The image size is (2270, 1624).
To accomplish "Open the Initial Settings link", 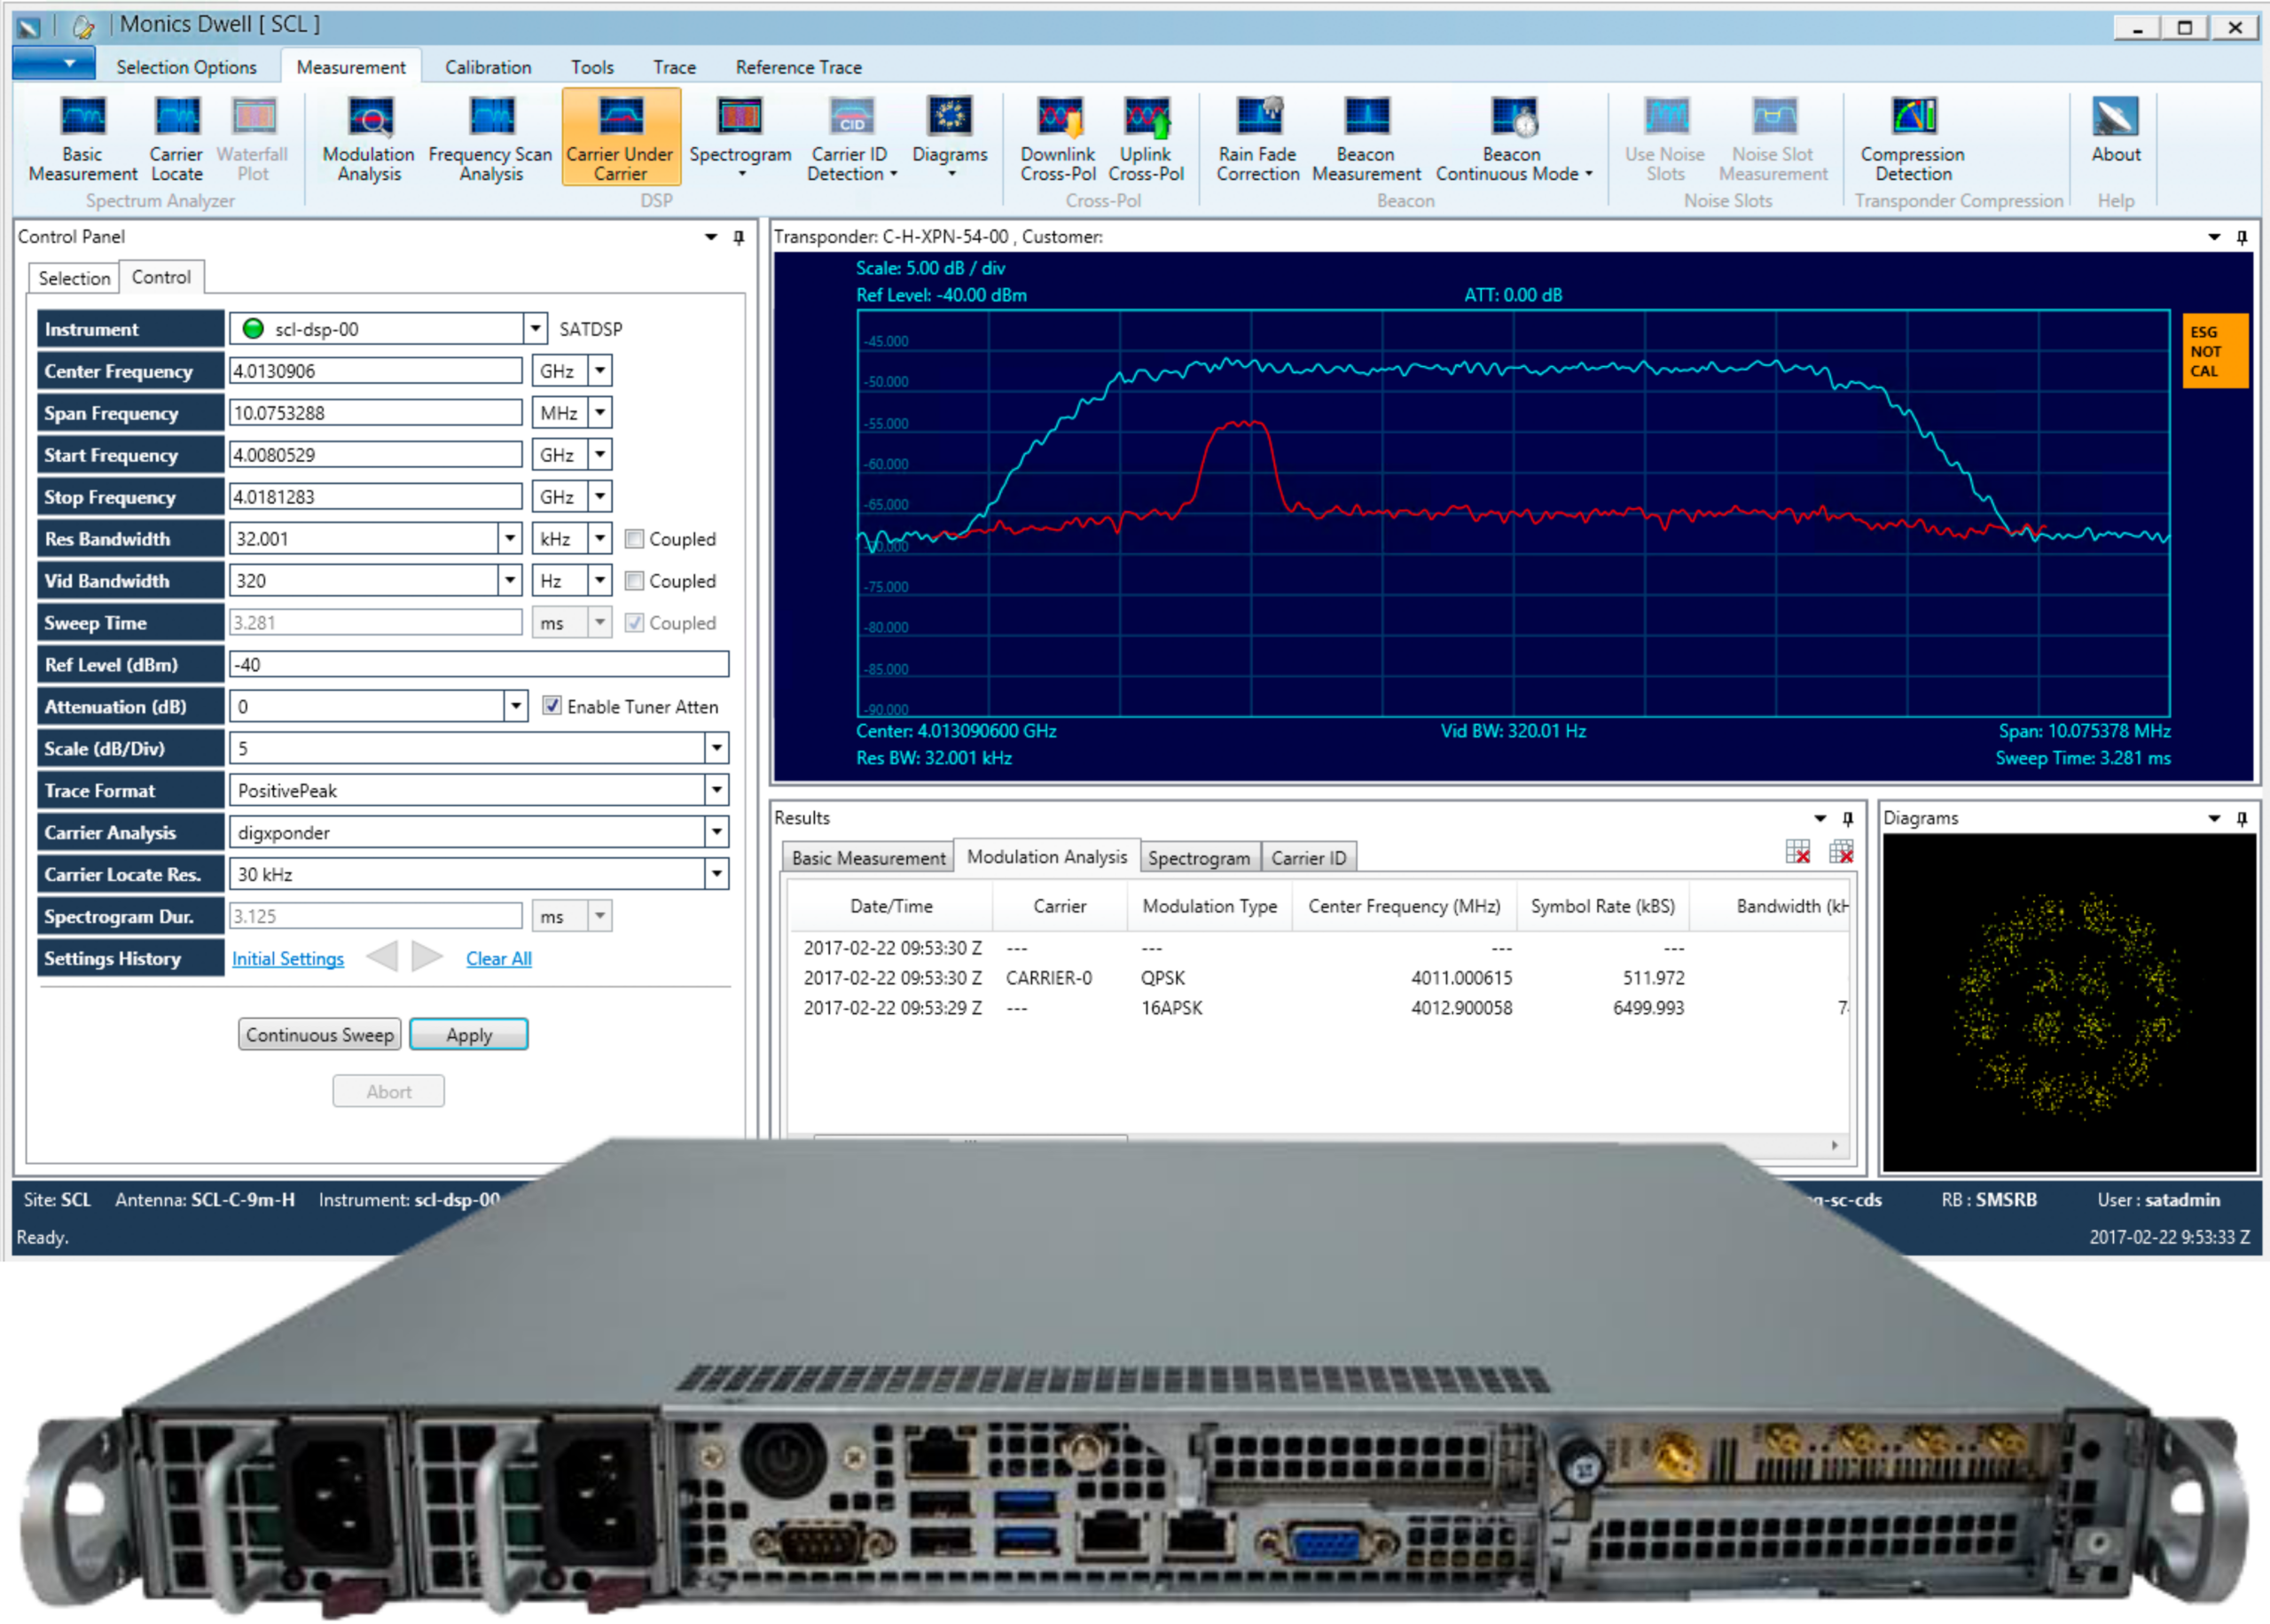I will (x=288, y=959).
